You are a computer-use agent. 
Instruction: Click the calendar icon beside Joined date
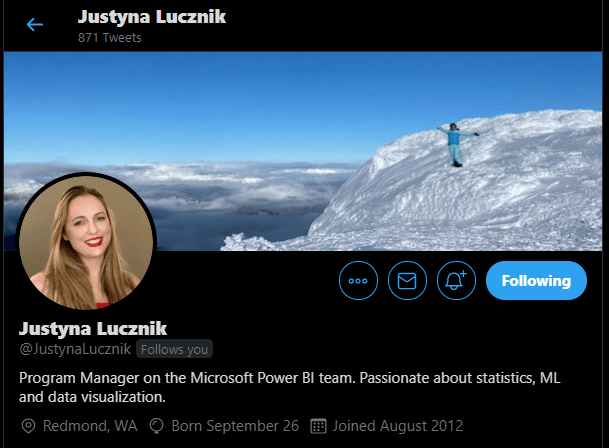pos(318,426)
